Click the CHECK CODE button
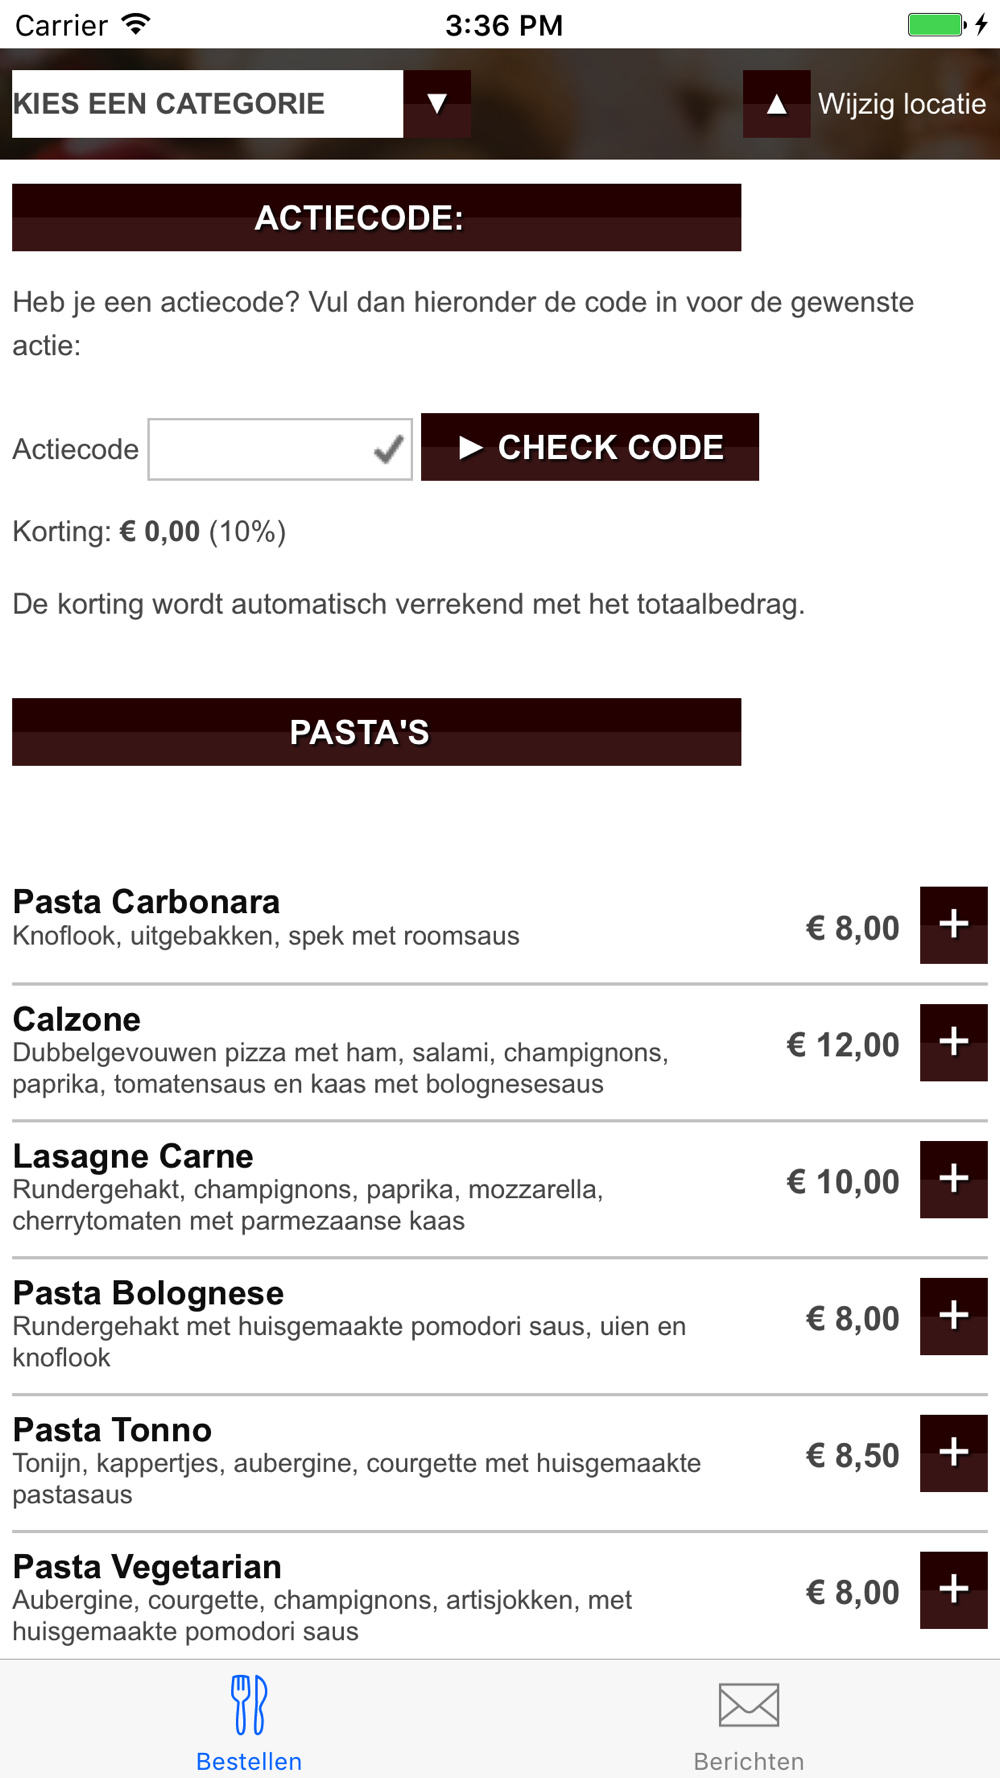The height and width of the screenshot is (1778, 1000). point(590,447)
